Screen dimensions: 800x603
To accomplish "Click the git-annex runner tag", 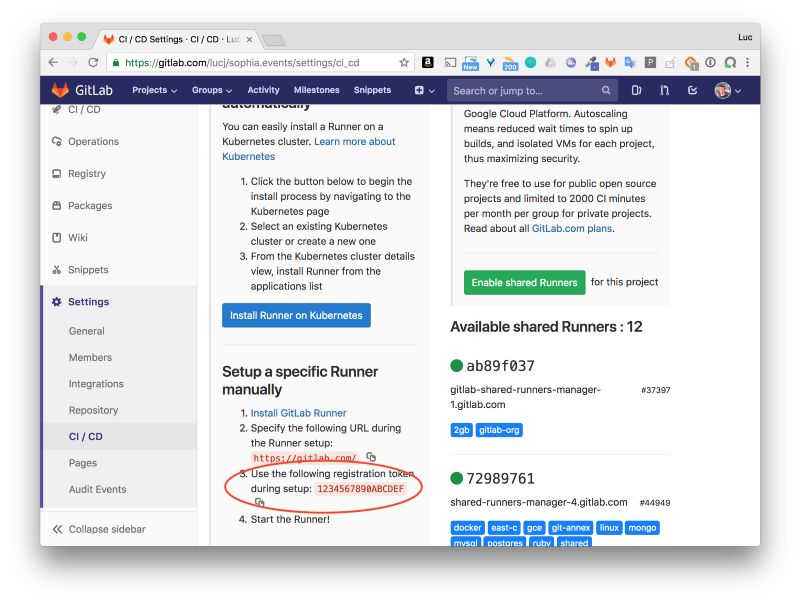I will tap(570, 527).
